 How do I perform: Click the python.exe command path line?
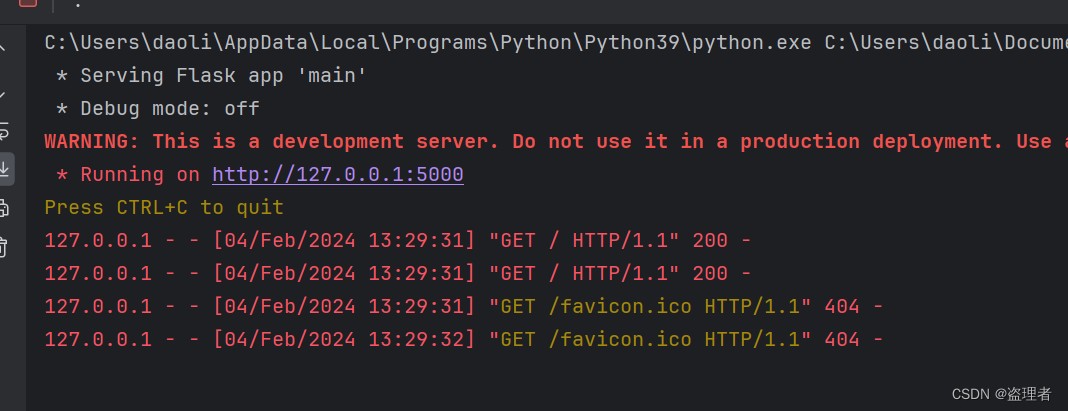[556, 43]
